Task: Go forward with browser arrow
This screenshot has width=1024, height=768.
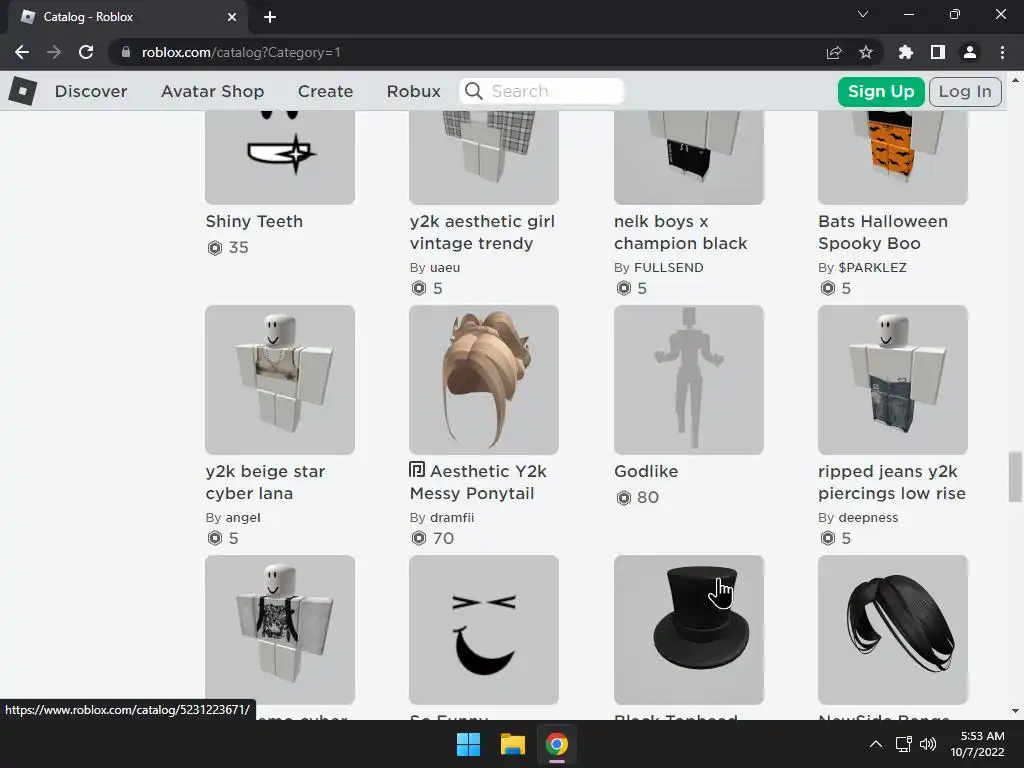Action: (x=54, y=52)
